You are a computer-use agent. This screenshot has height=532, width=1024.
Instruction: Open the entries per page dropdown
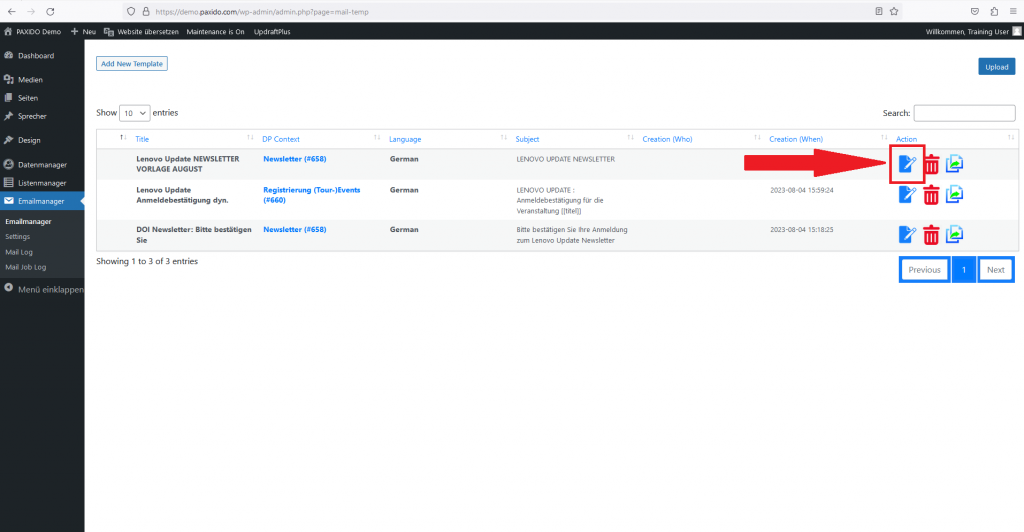[x=134, y=114]
